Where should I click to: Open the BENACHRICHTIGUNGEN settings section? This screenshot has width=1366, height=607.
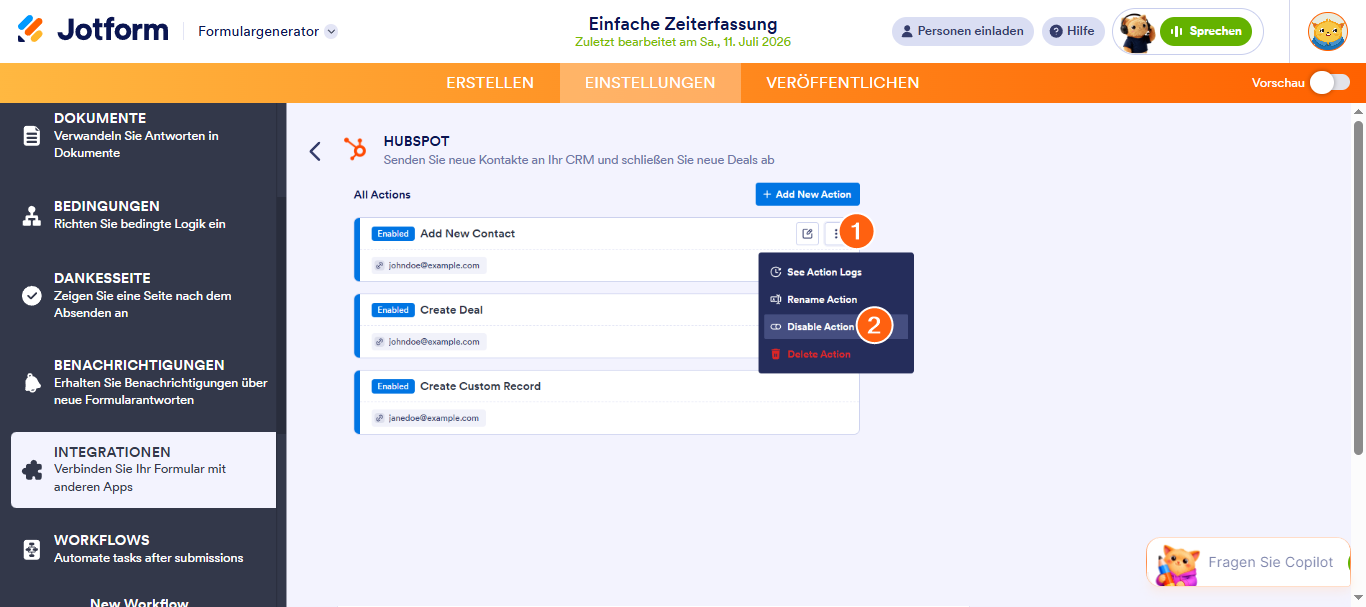pos(143,382)
